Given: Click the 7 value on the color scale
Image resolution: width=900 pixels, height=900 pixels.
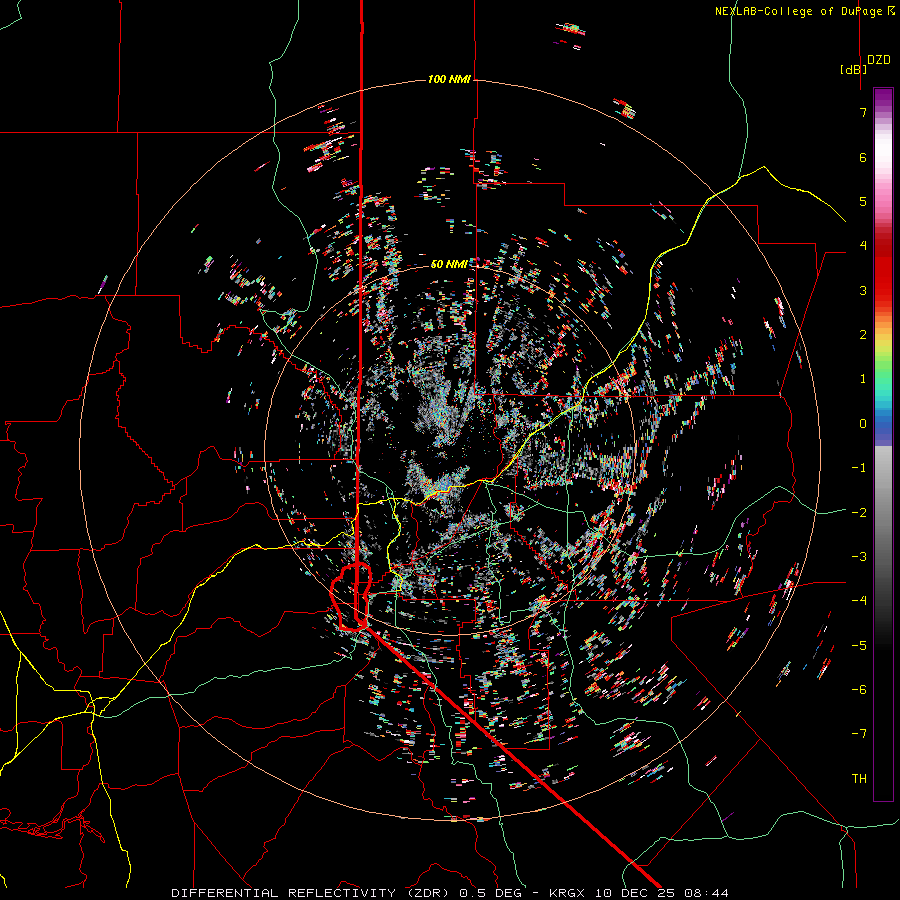Looking at the screenshot, I should (863, 112).
